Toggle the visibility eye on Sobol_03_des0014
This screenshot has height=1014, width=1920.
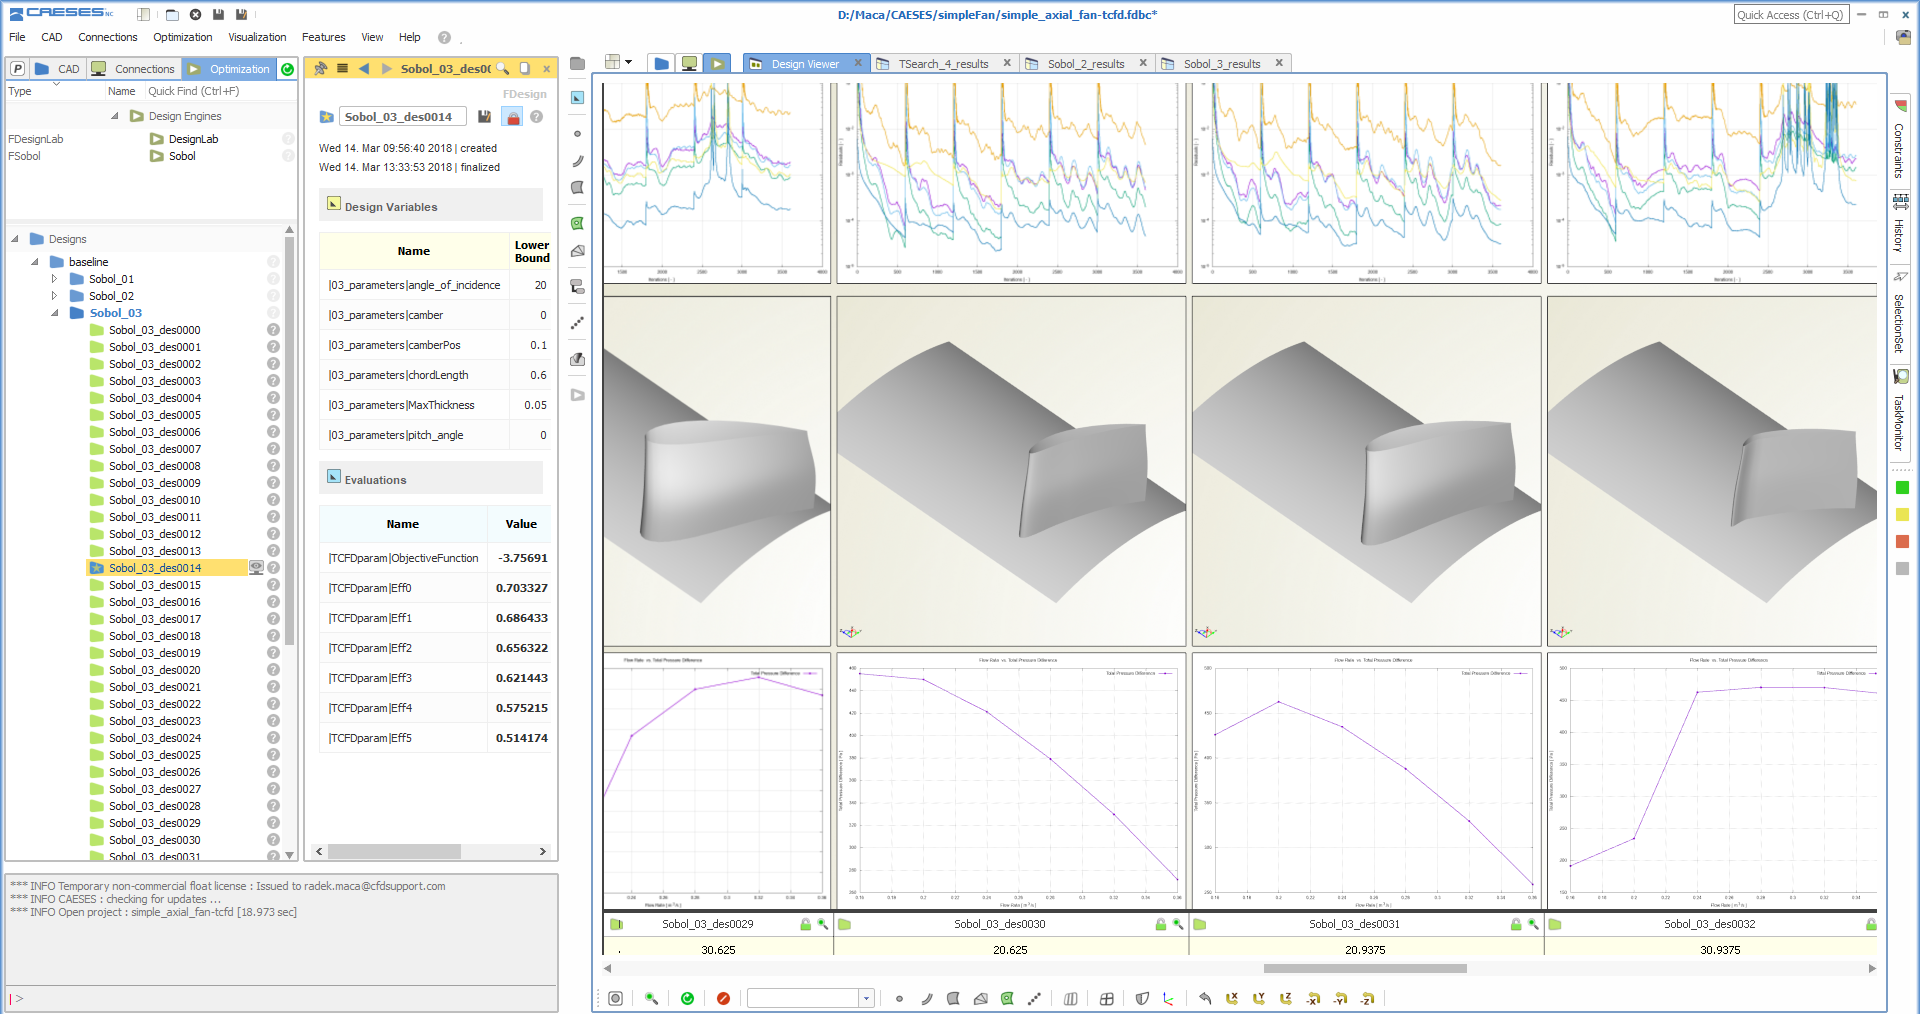point(256,568)
